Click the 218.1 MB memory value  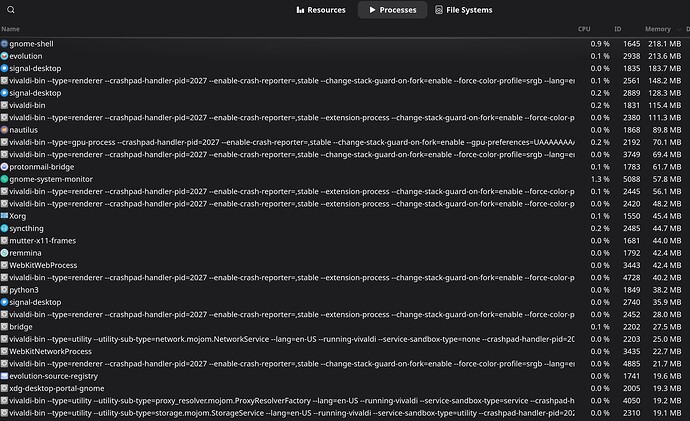664,44
